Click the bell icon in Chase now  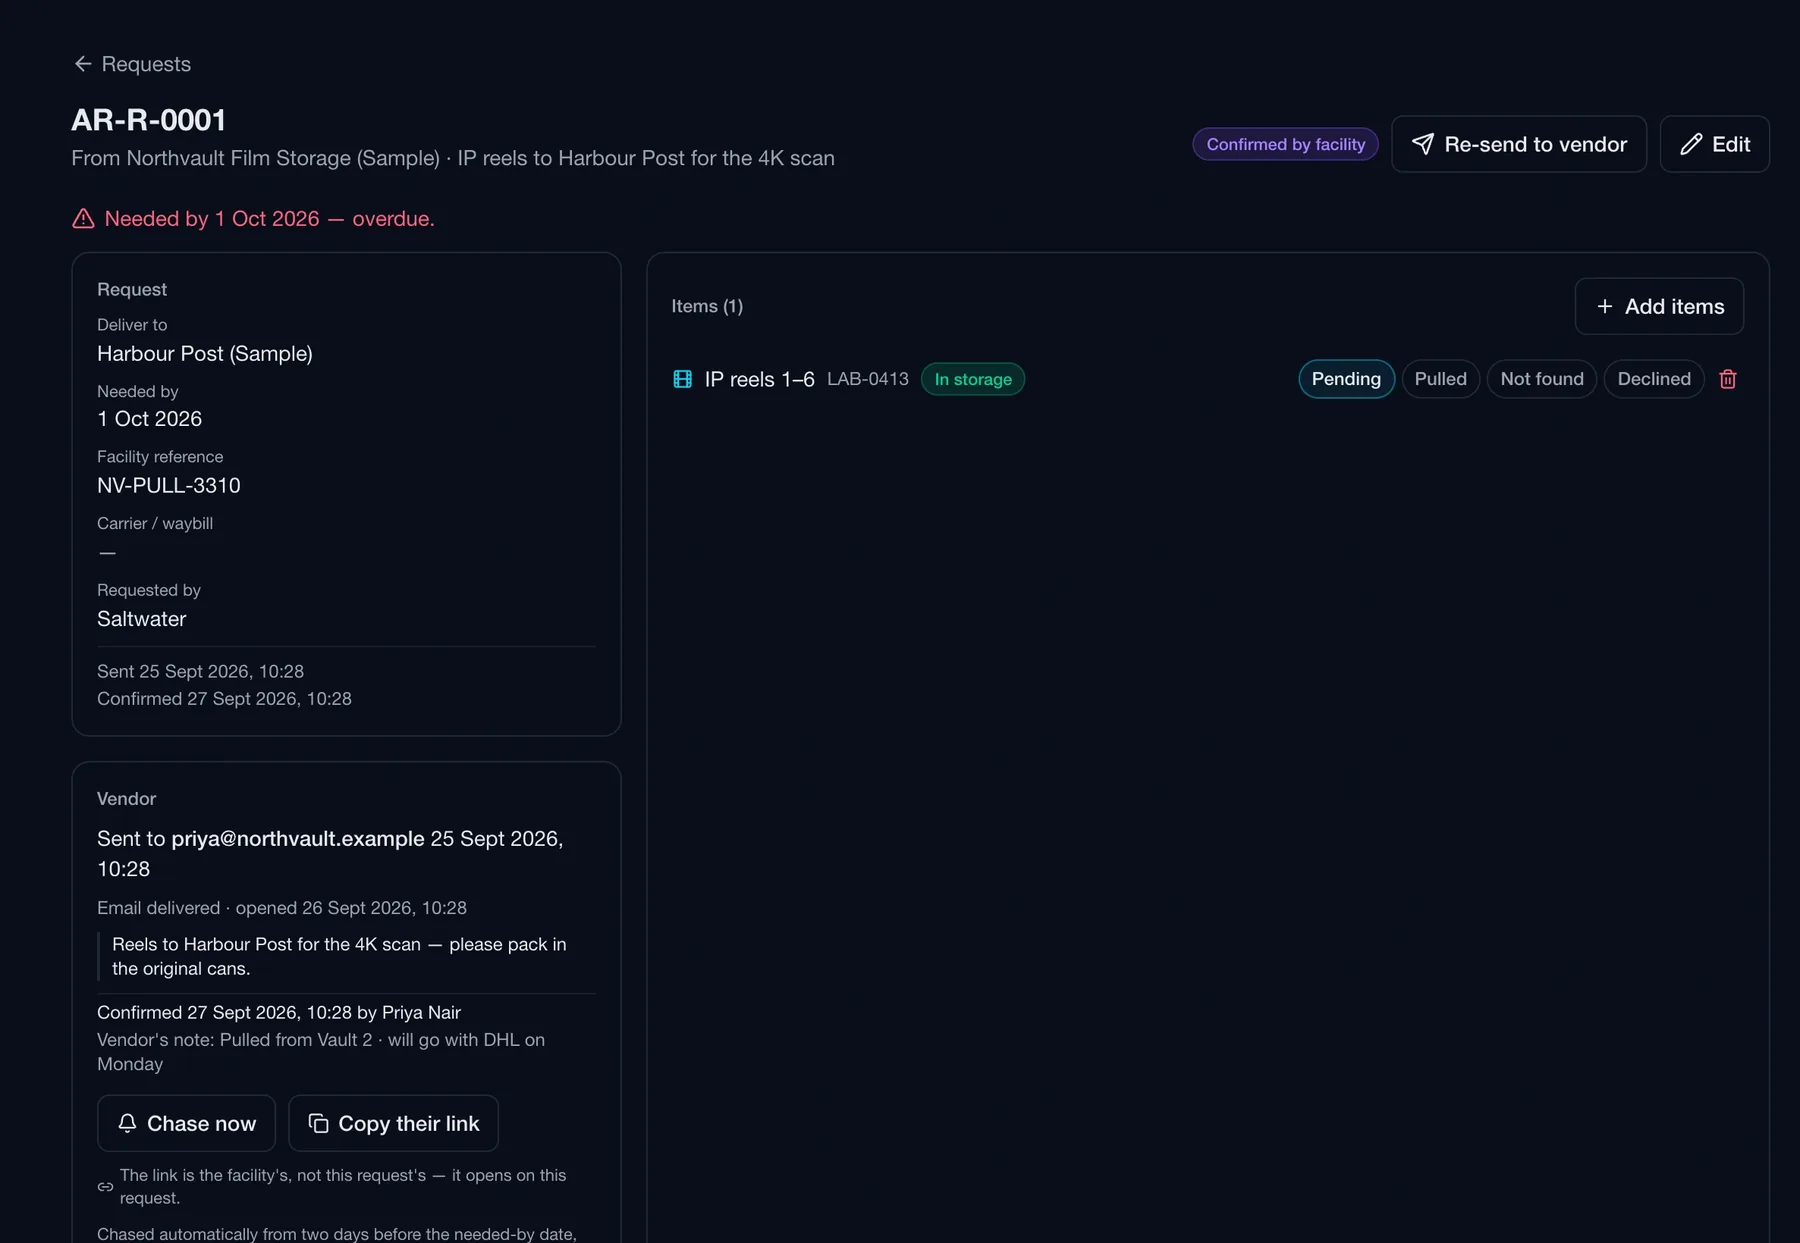(x=127, y=1123)
